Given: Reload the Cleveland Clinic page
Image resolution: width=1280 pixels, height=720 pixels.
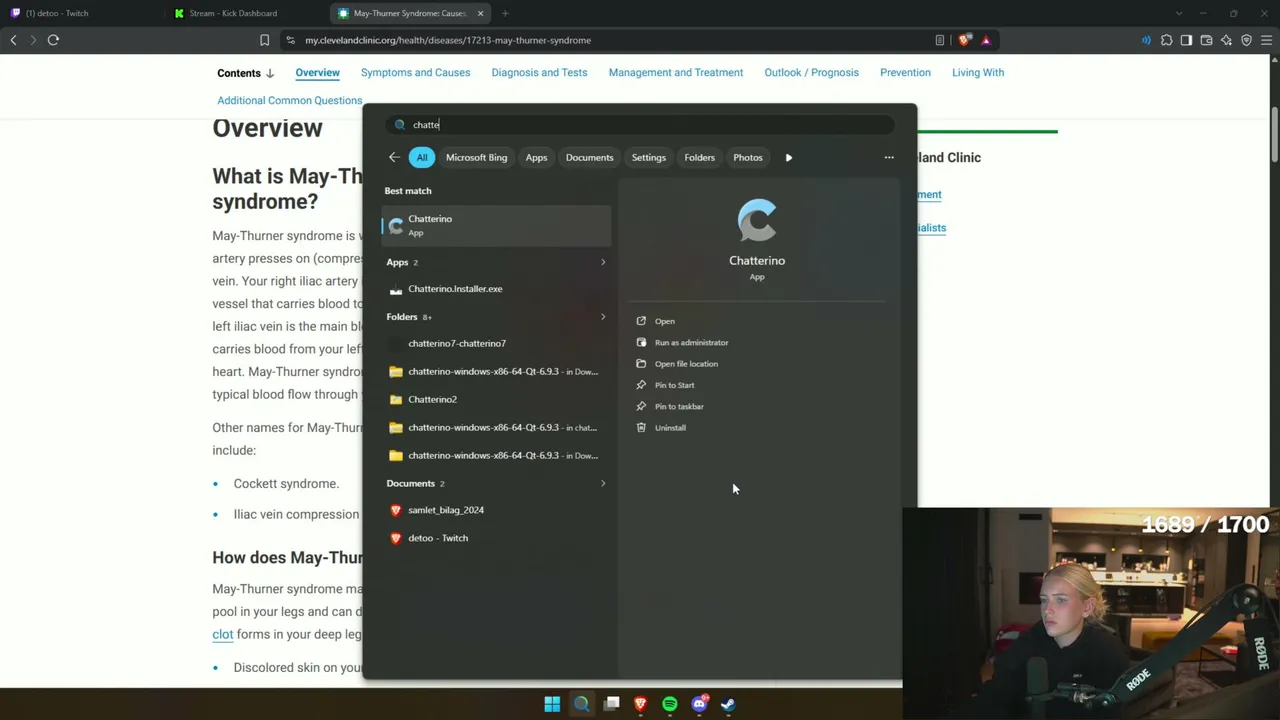Looking at the screenshot, I should [x=53, y=40].
